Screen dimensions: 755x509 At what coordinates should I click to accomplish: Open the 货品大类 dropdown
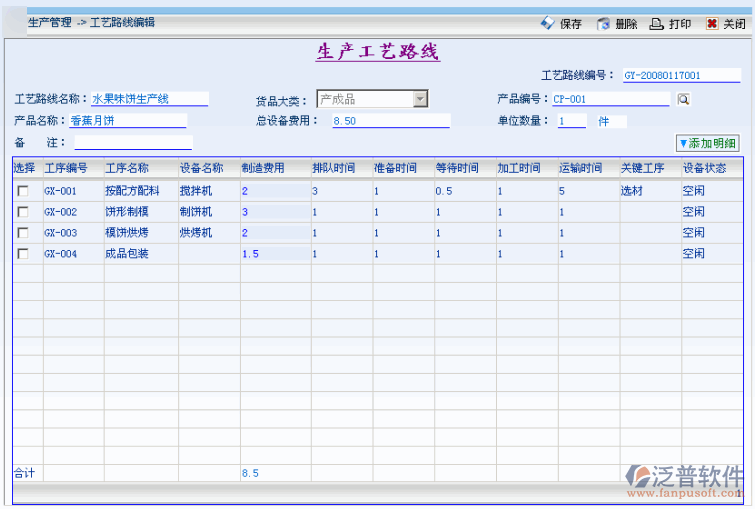coord(420,98)
